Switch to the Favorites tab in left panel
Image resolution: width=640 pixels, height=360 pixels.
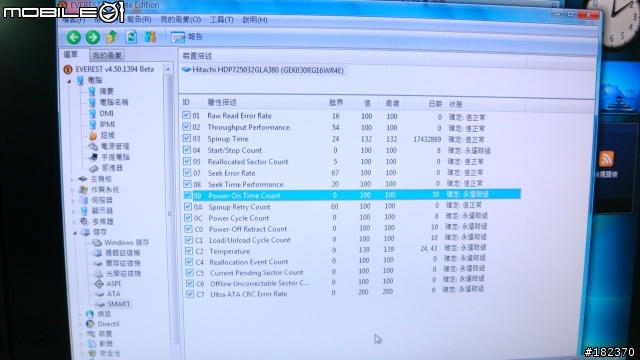(107, 56)
